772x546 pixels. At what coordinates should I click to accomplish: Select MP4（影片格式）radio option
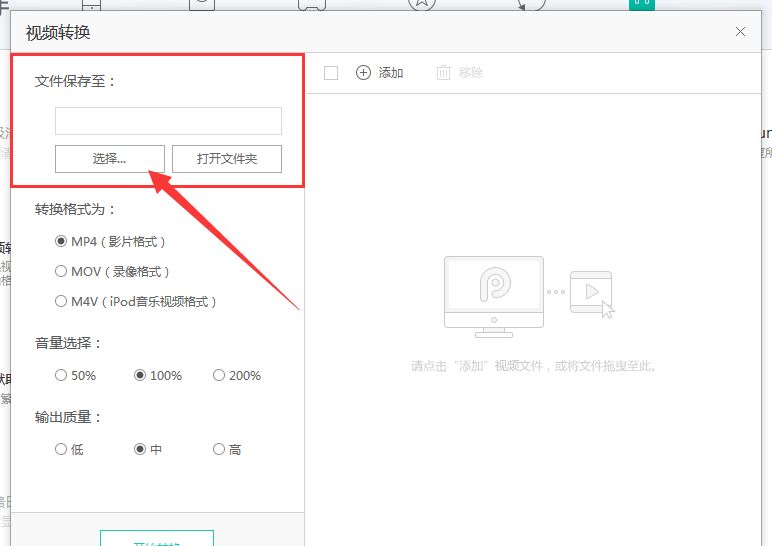(x=61, y=241)
